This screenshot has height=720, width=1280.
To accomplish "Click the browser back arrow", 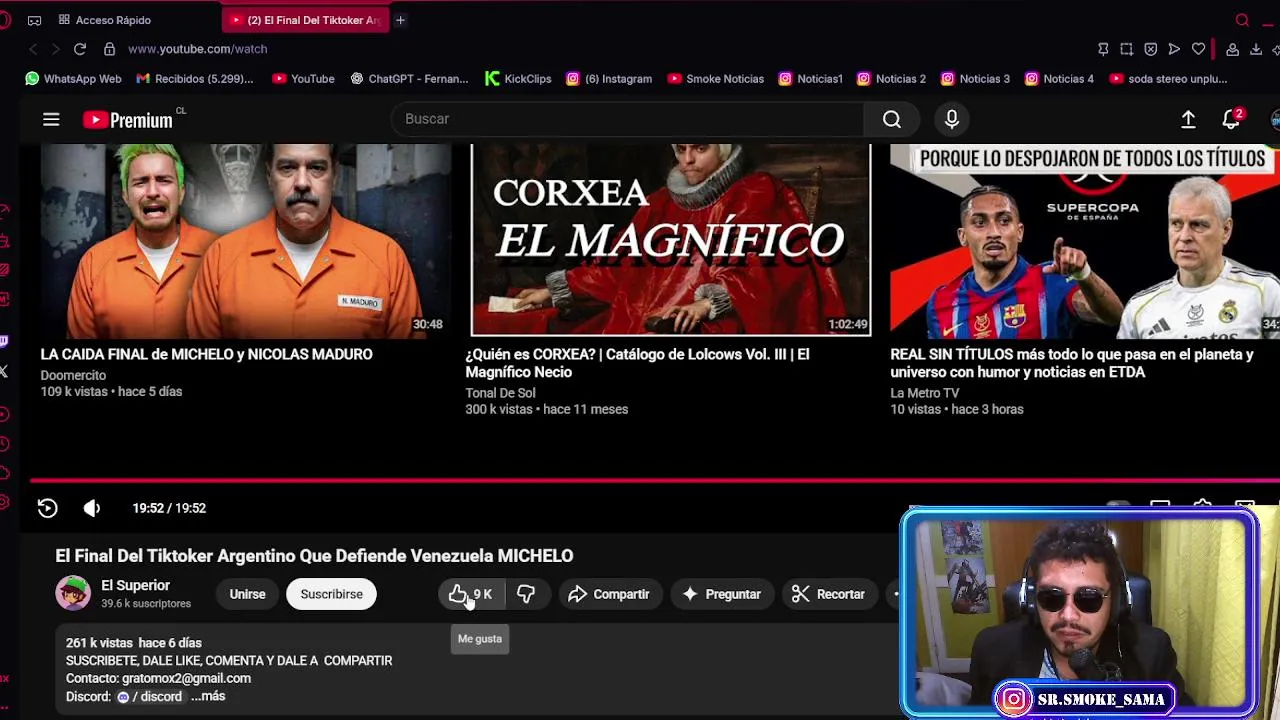I will 33,48.
